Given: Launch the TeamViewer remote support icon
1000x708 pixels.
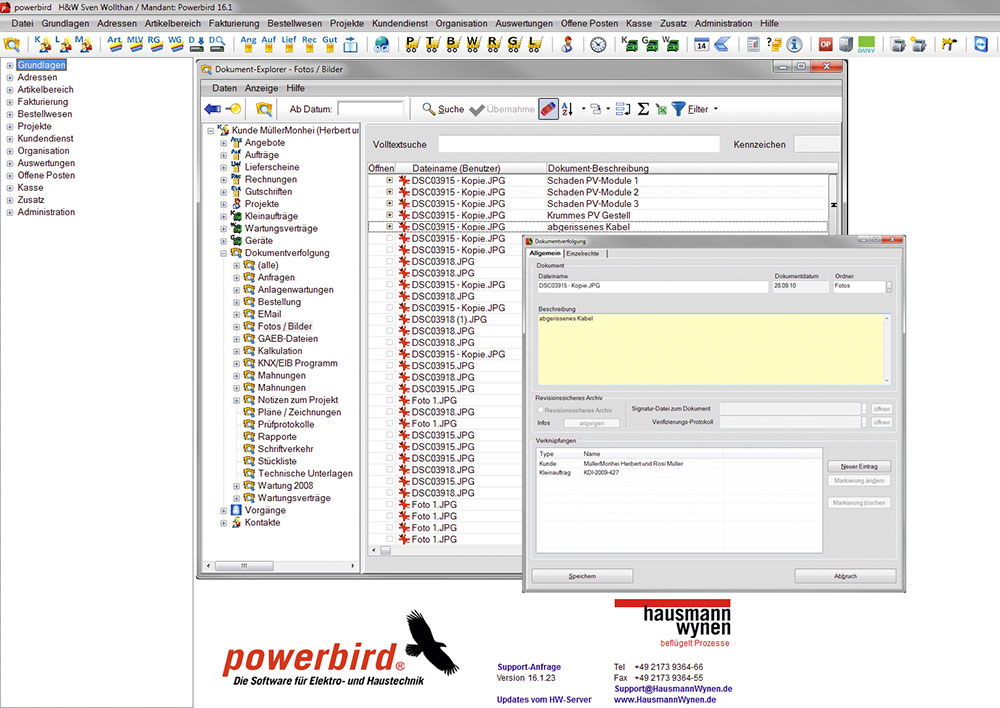Looking at the screenshot, I should pos(981,44).
